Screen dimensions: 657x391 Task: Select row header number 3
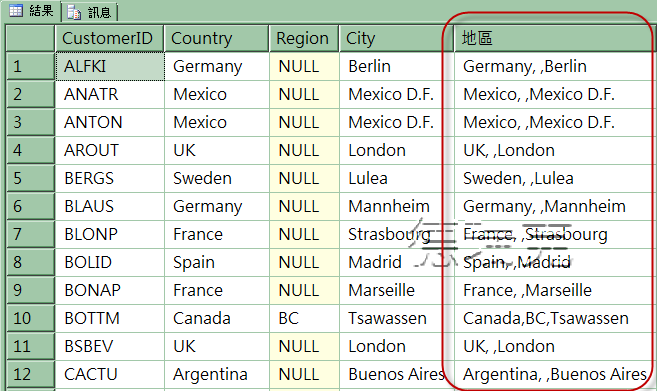click(x=30, y=122)
